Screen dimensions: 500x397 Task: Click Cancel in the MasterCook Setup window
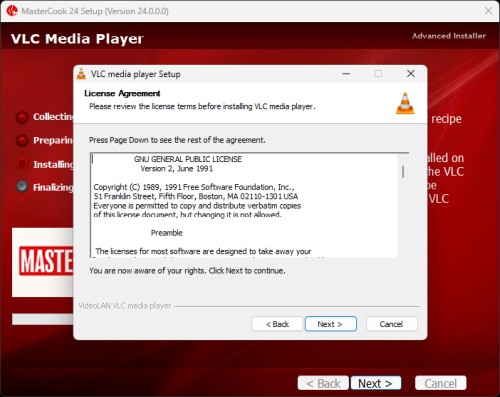tap(441, 383)
